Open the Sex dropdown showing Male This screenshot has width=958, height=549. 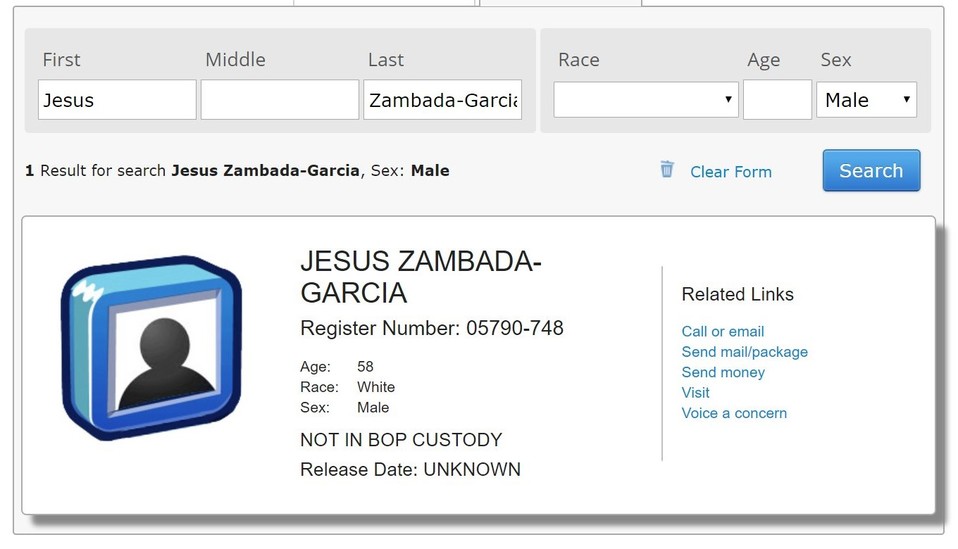click(x=866, y=100)
